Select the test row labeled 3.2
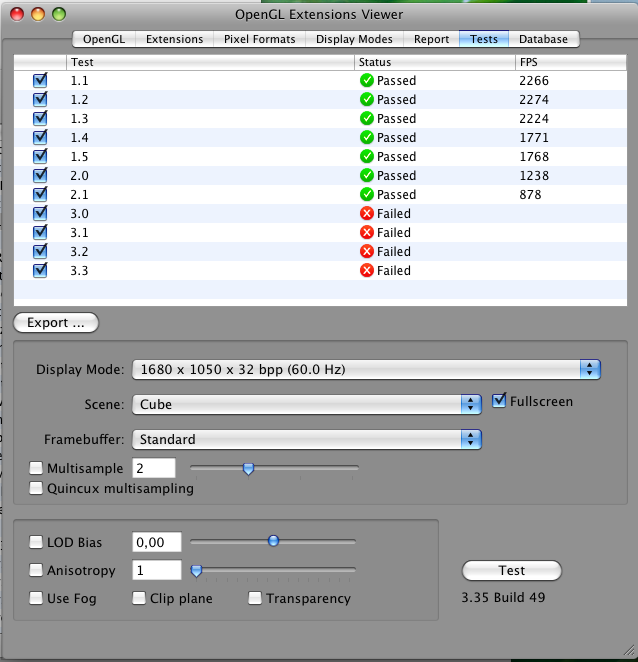The image size is (638, 662). [320, 251]
